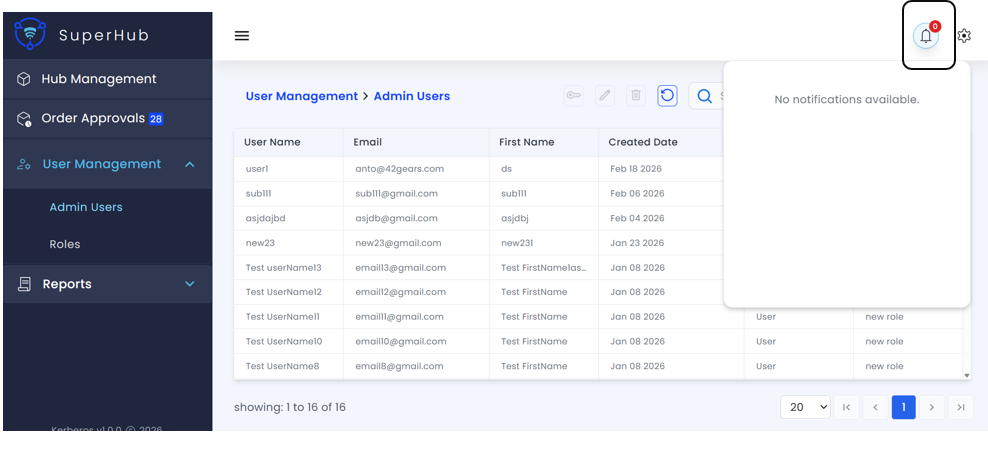The image size is (988, 450).
Task: Expand the Reports section chevron
Action: coord(190,284)
